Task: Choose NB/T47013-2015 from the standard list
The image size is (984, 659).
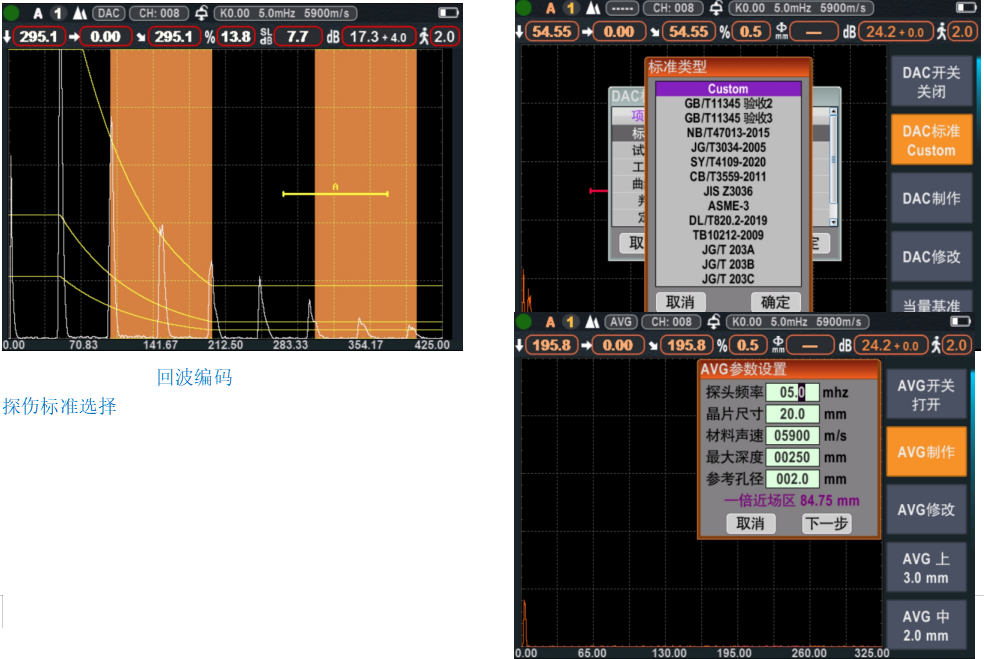Action: 727,133
